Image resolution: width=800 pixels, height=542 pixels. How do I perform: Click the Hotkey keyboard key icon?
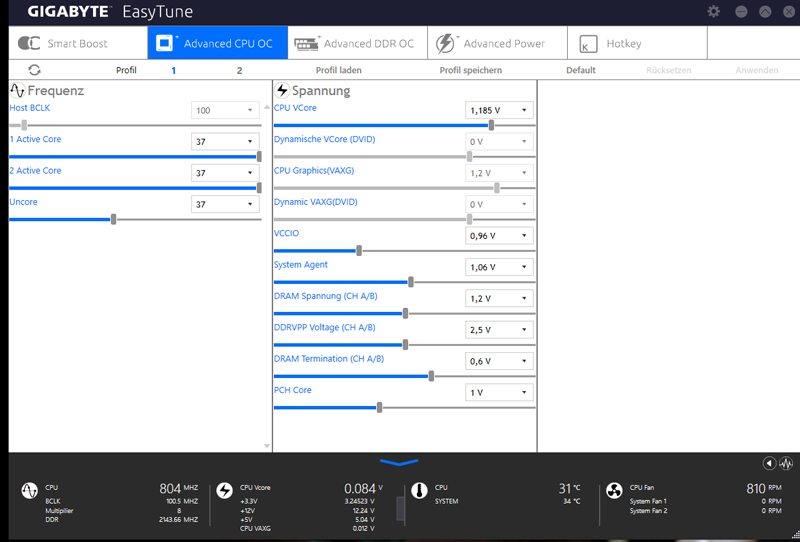pos(588,44)
